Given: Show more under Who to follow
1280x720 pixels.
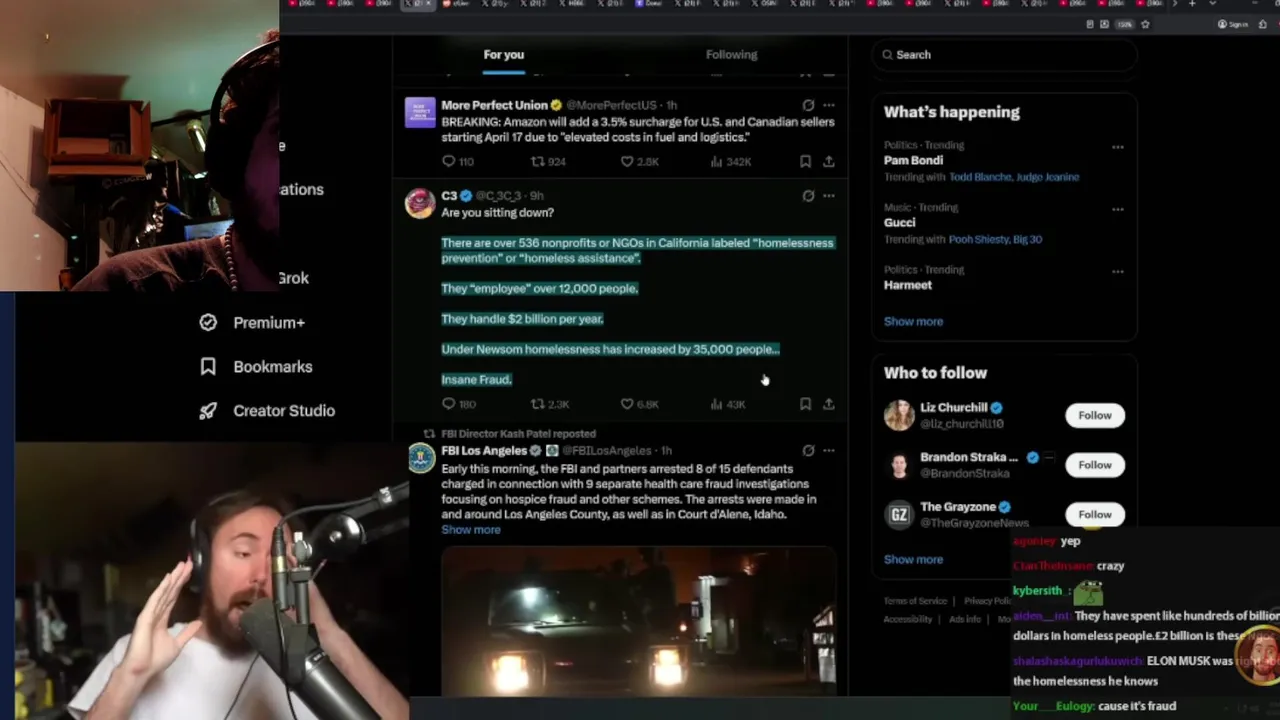Looking at the screenshot, I should coord(913,560).
